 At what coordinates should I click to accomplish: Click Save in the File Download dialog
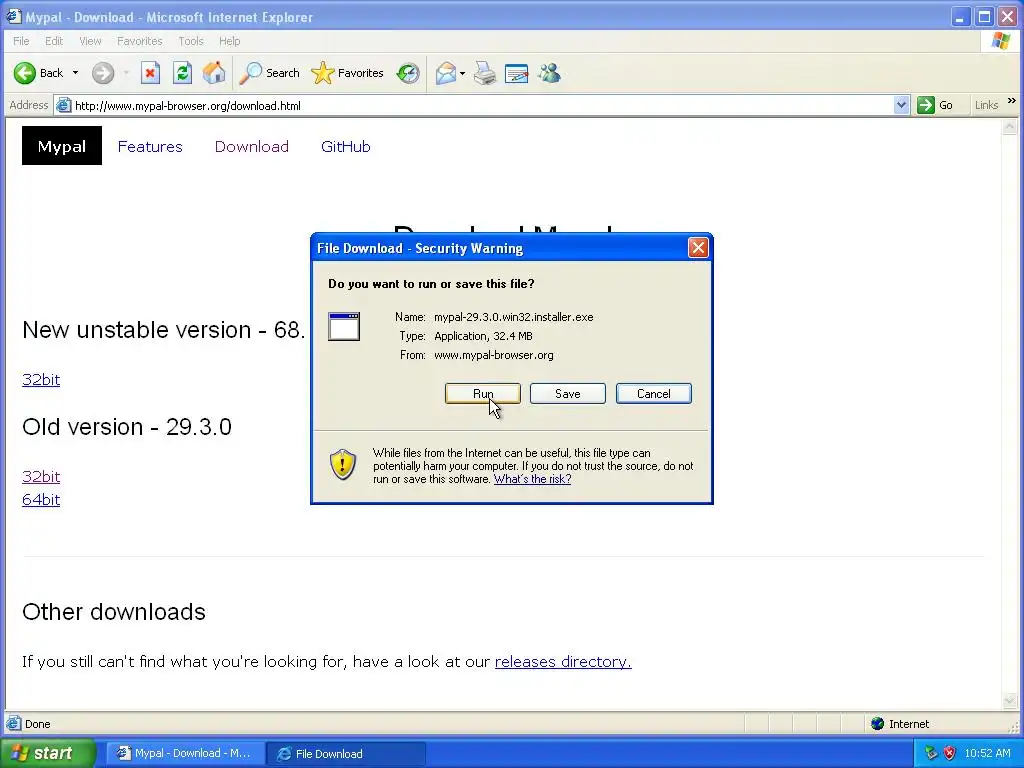coord(568,394)
